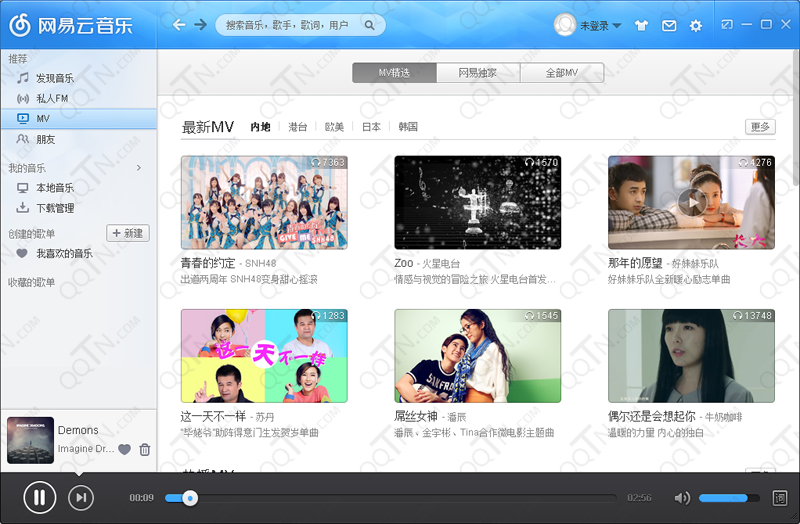The width and height of the screenshot is (800, 524).
Task: Click the 更多 button for latest MVs
Action: pyautogui.click(x=760, y=127)
